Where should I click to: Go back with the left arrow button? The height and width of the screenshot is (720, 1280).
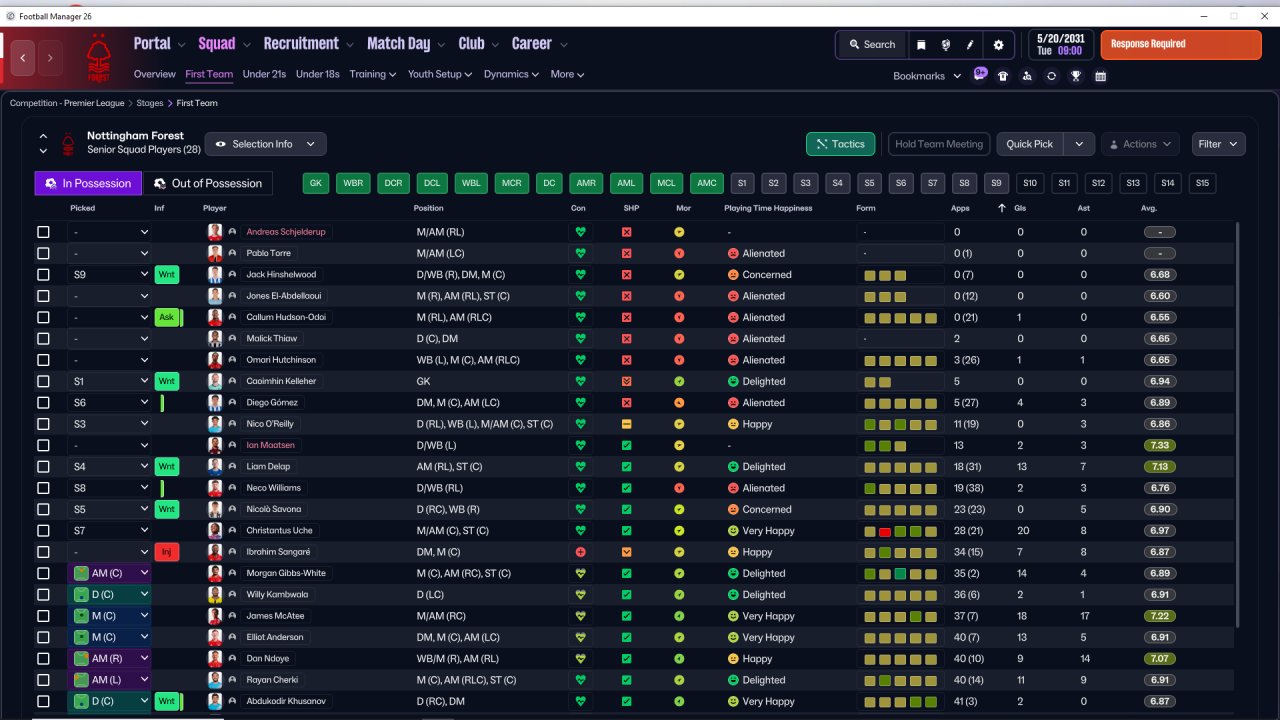coord(23,58)
